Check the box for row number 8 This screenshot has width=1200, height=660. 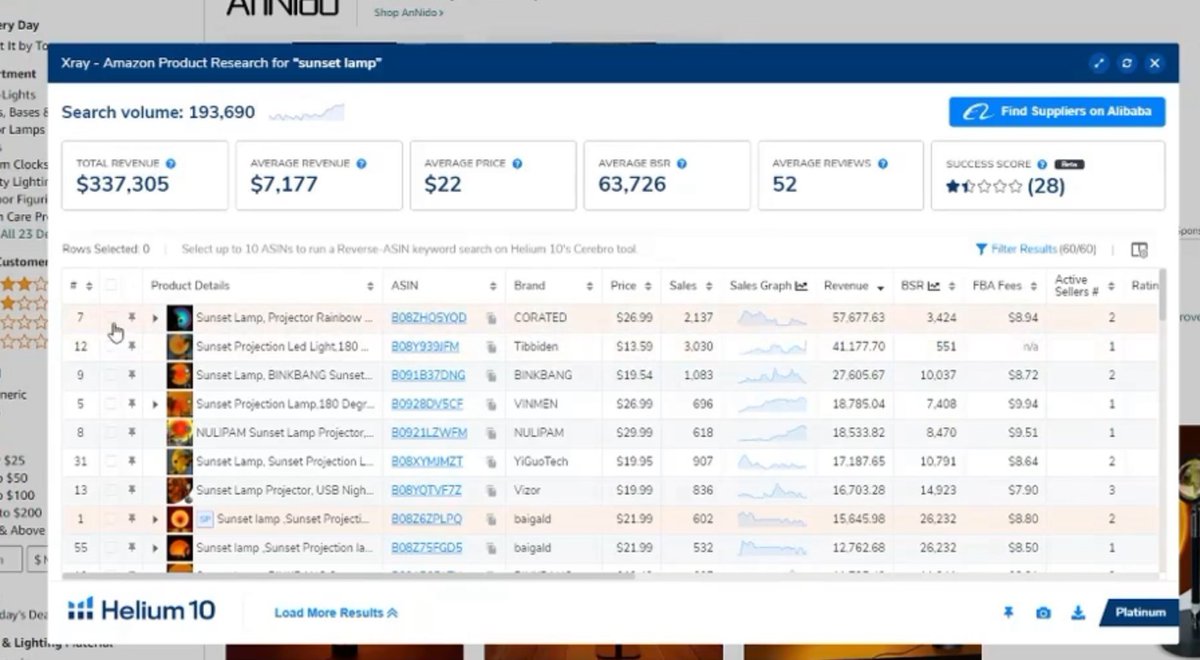111,433
